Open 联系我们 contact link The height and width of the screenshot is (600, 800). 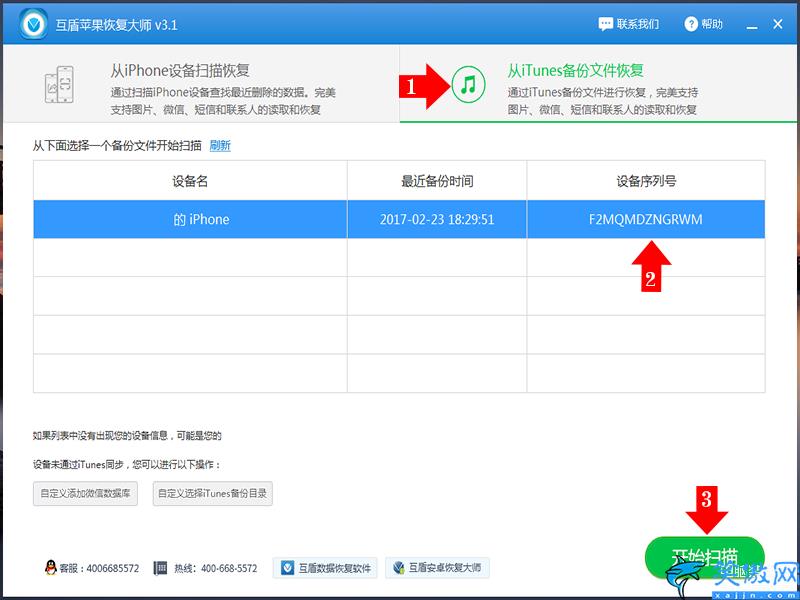[x=629, y=24]
